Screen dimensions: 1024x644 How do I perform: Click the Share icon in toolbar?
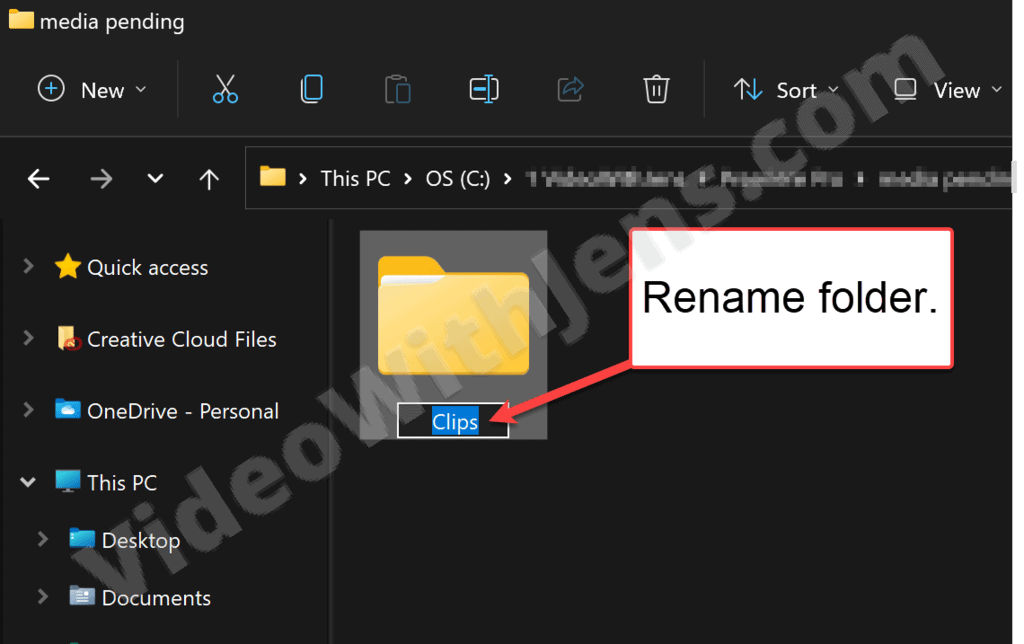(570, 89)
